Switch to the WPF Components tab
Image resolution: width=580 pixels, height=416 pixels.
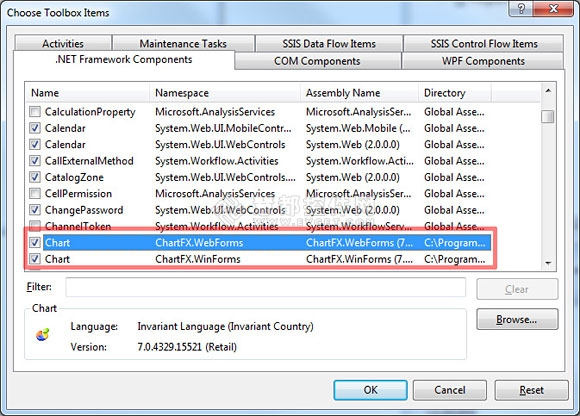point(483,61)
